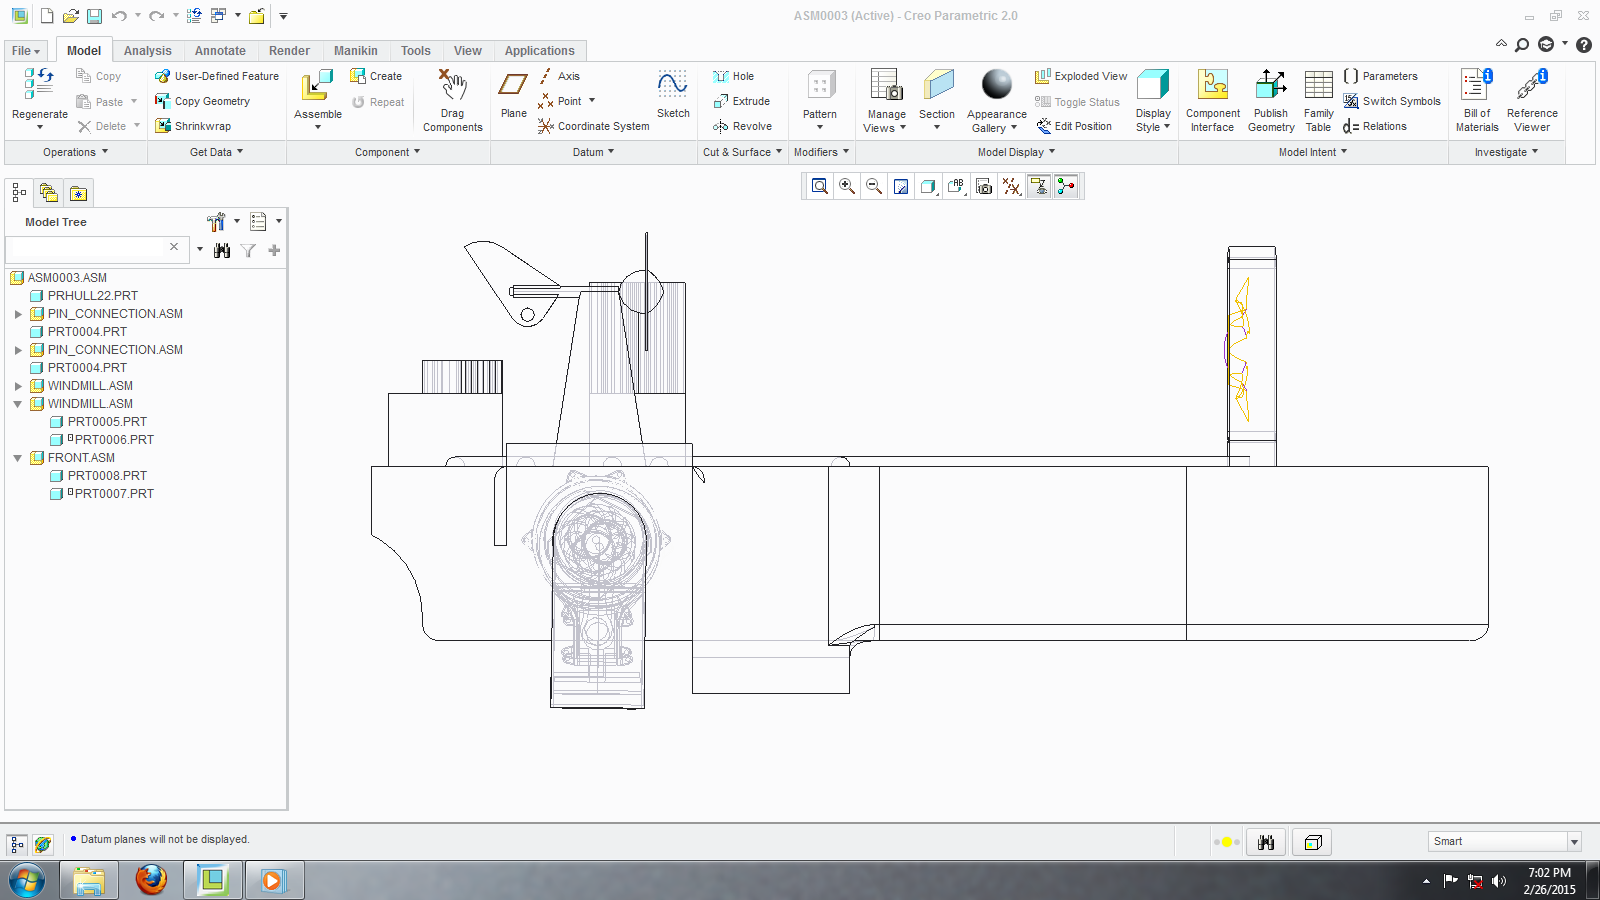Expand the Operations group dropdown
Viewport: 1600px width, 900px height.
coord(75,152)
